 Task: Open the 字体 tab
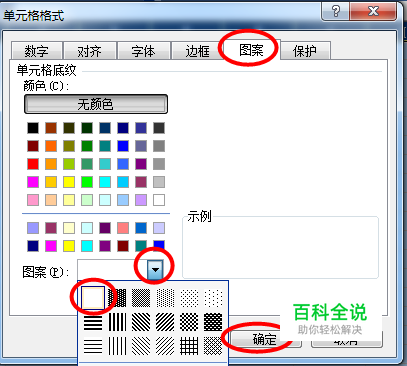[143, 51]
